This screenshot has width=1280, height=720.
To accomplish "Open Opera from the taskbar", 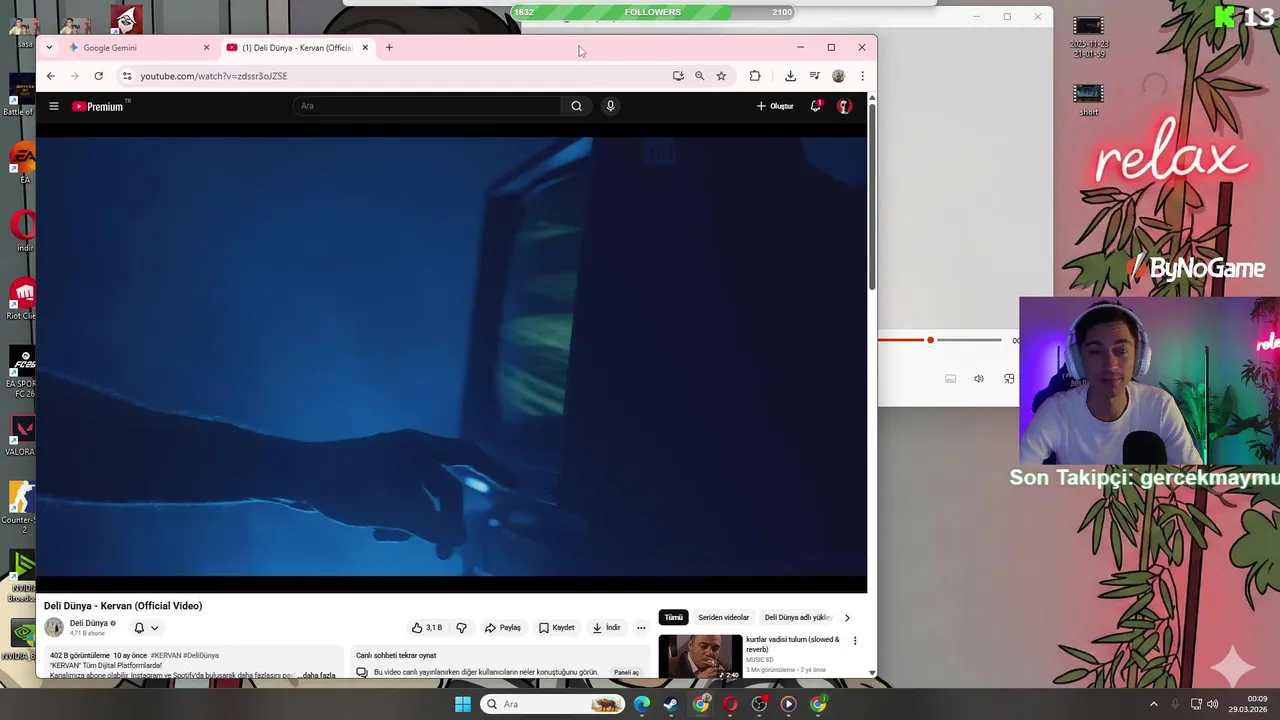I will (730, 704).
